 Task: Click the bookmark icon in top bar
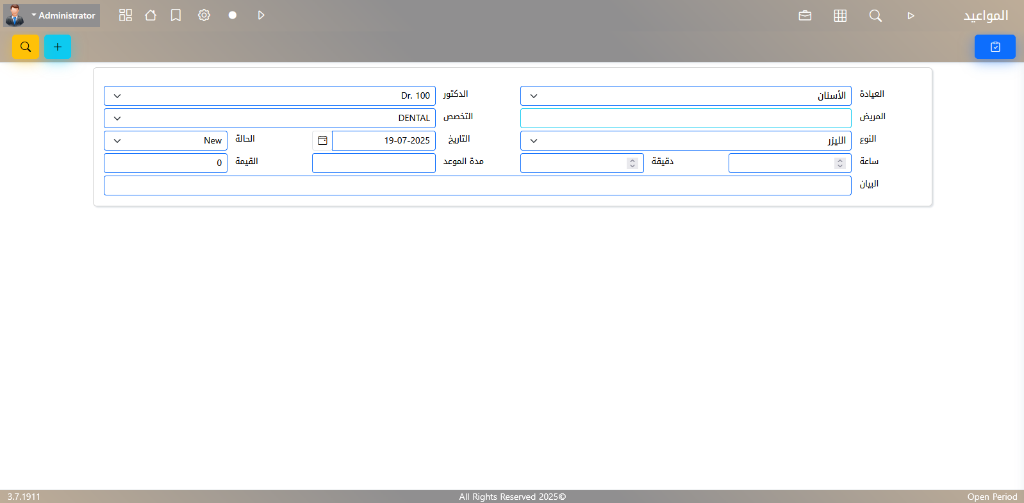[176, 16]
